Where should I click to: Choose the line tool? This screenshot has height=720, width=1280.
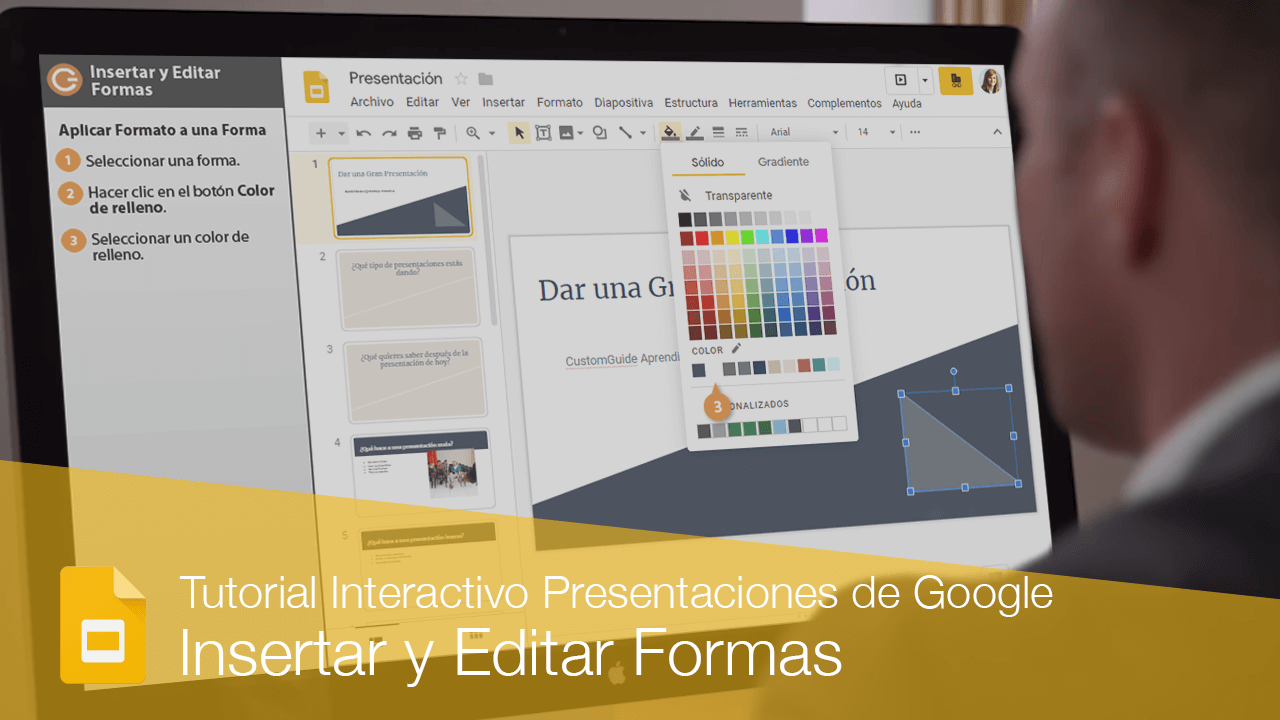coord(625,132)
